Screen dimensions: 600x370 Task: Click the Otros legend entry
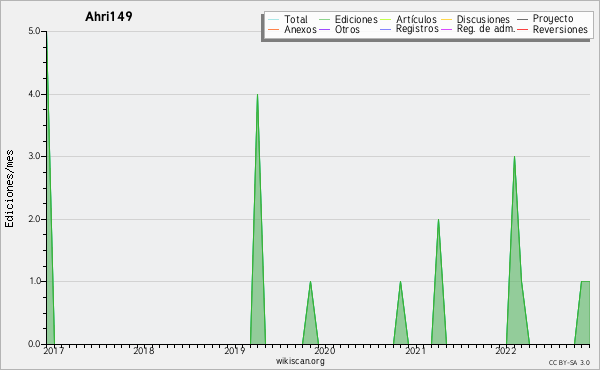(x=339, y=29)
